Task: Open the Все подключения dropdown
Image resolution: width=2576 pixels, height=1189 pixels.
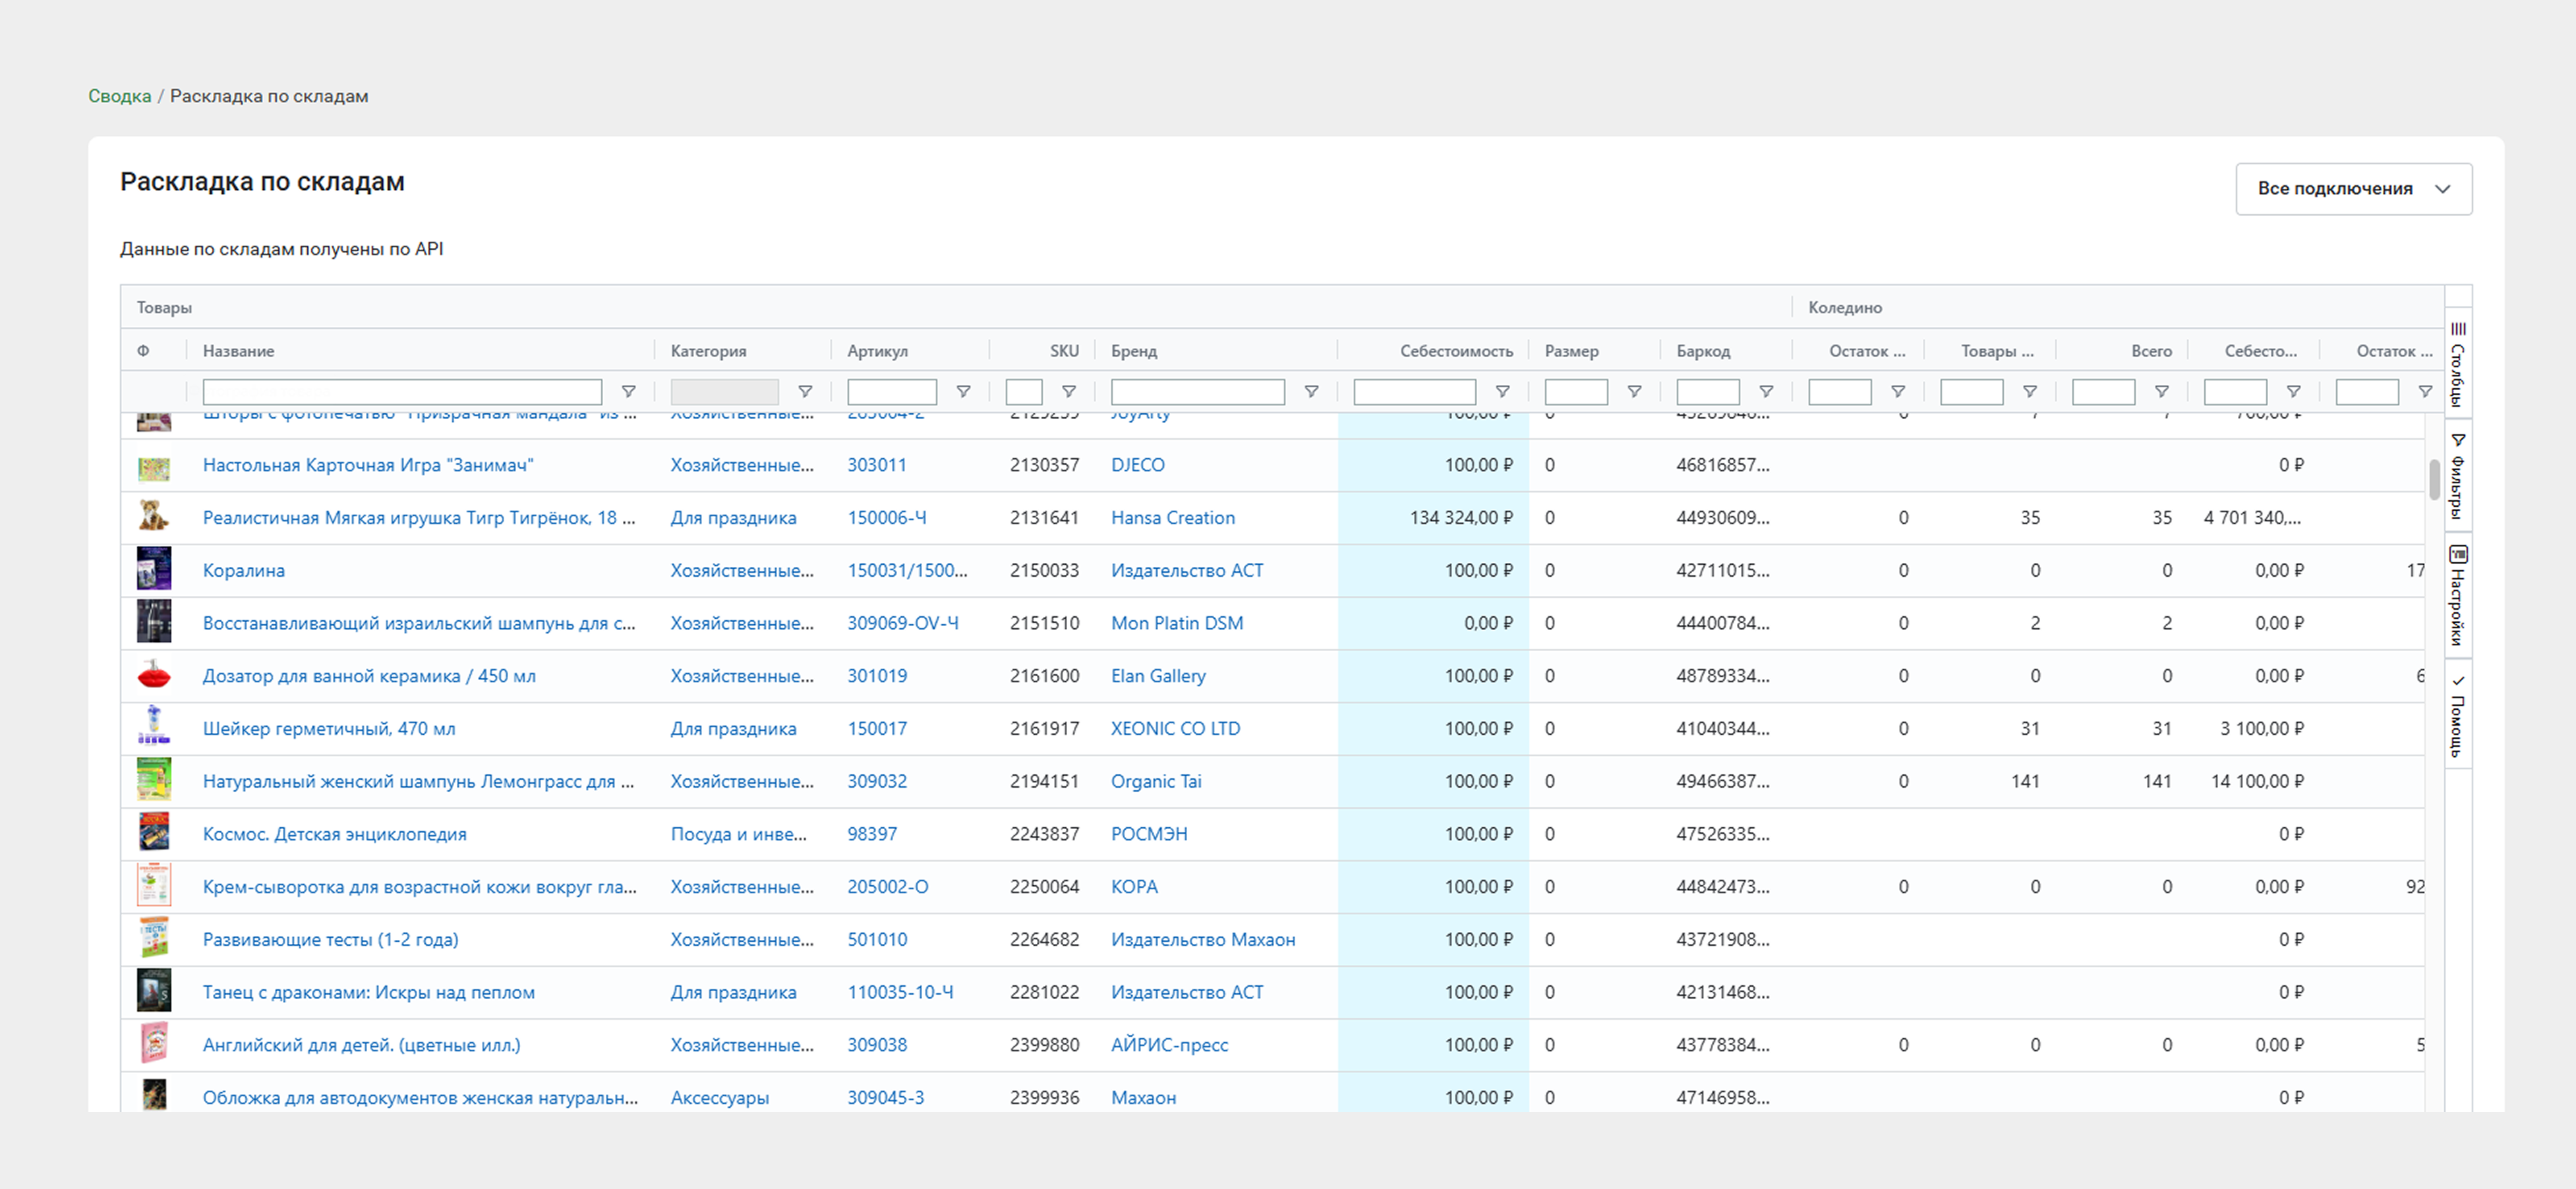Action: tap(2353, 189)
